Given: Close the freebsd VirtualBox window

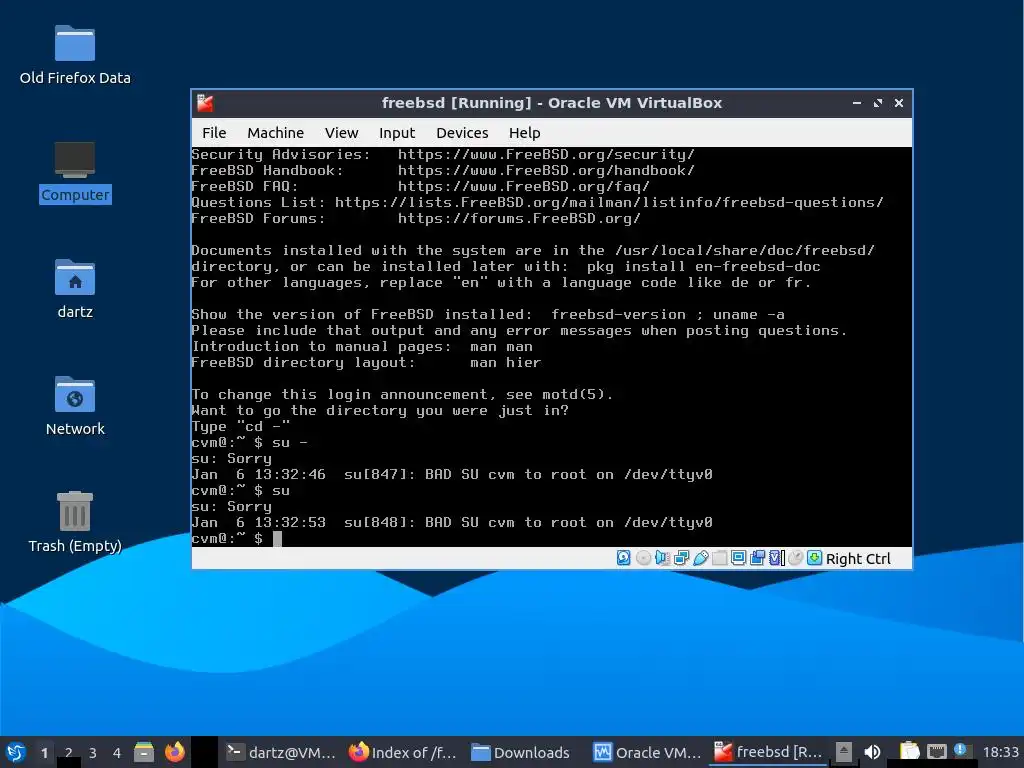Looking at the screenshot, I should 899,103.
